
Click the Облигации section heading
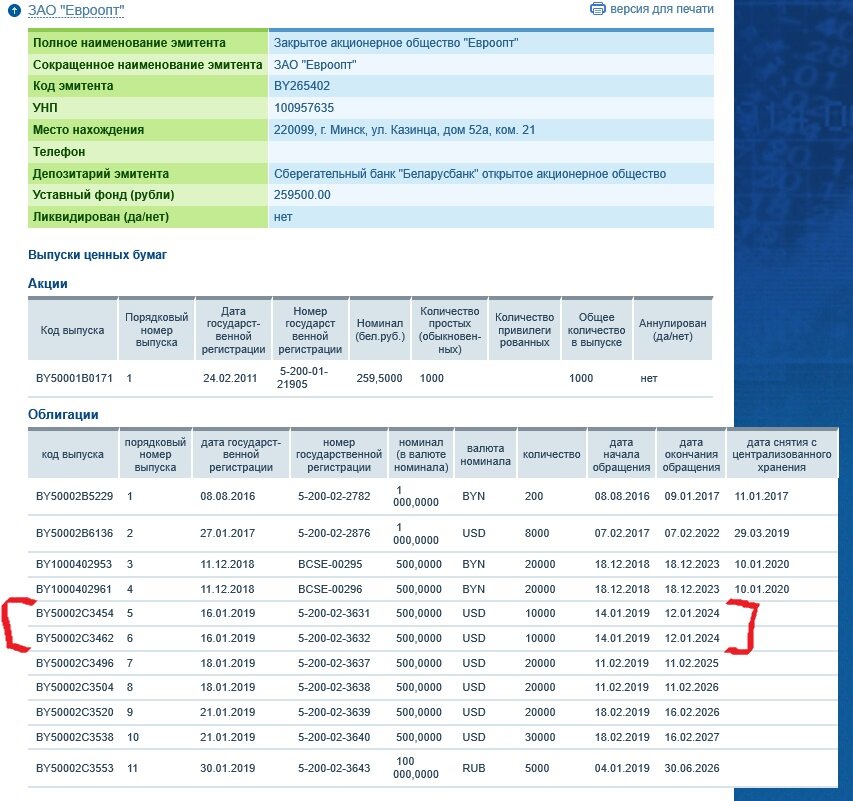click(x=63, y=415)
